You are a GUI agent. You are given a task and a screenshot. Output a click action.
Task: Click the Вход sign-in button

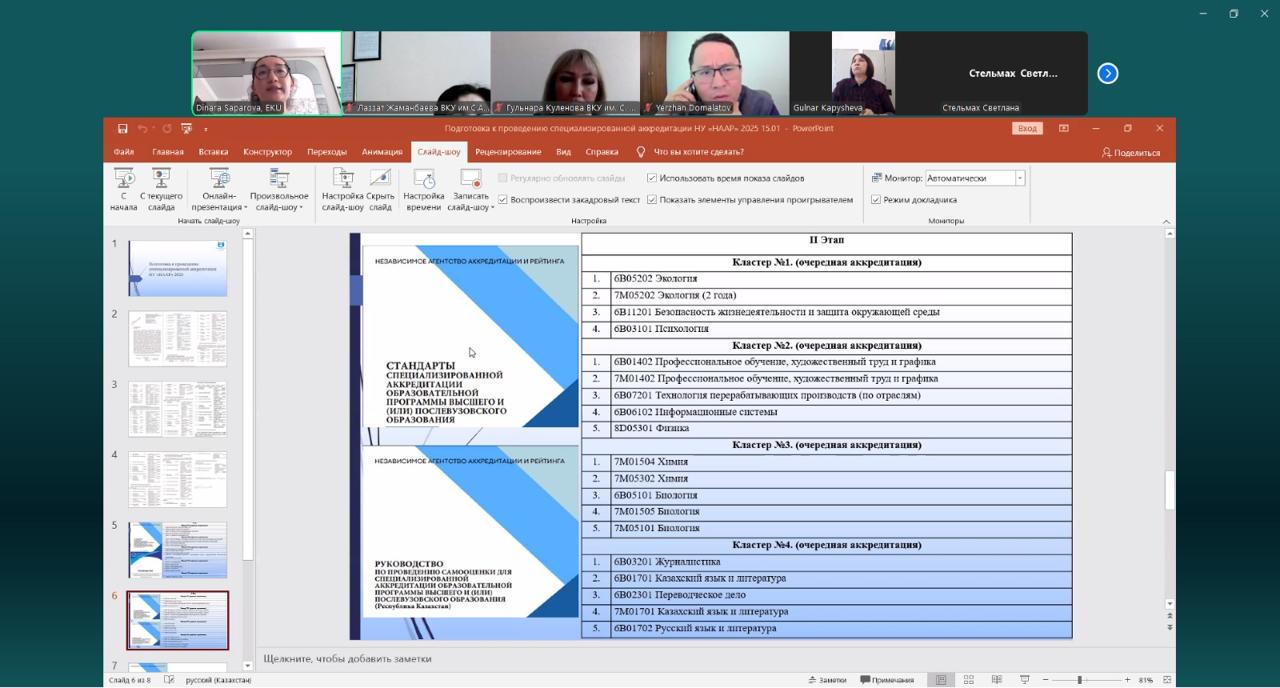[1026, 129]
